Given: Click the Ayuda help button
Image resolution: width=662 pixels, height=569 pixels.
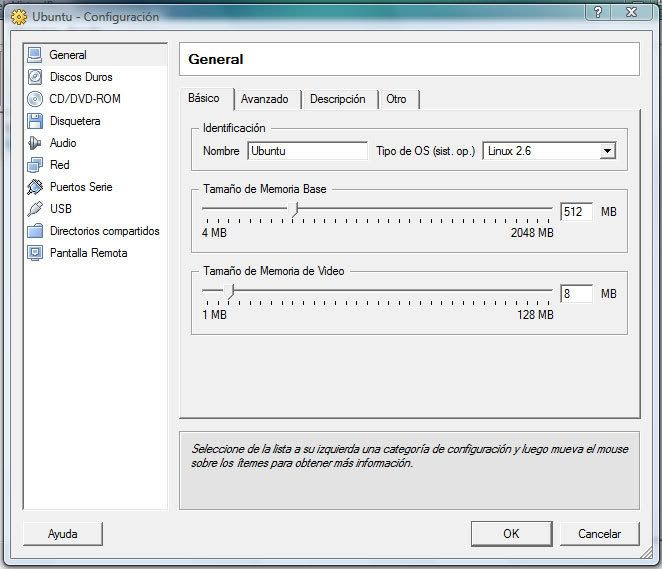Looking at the screenshot, I should pos(62,534).
